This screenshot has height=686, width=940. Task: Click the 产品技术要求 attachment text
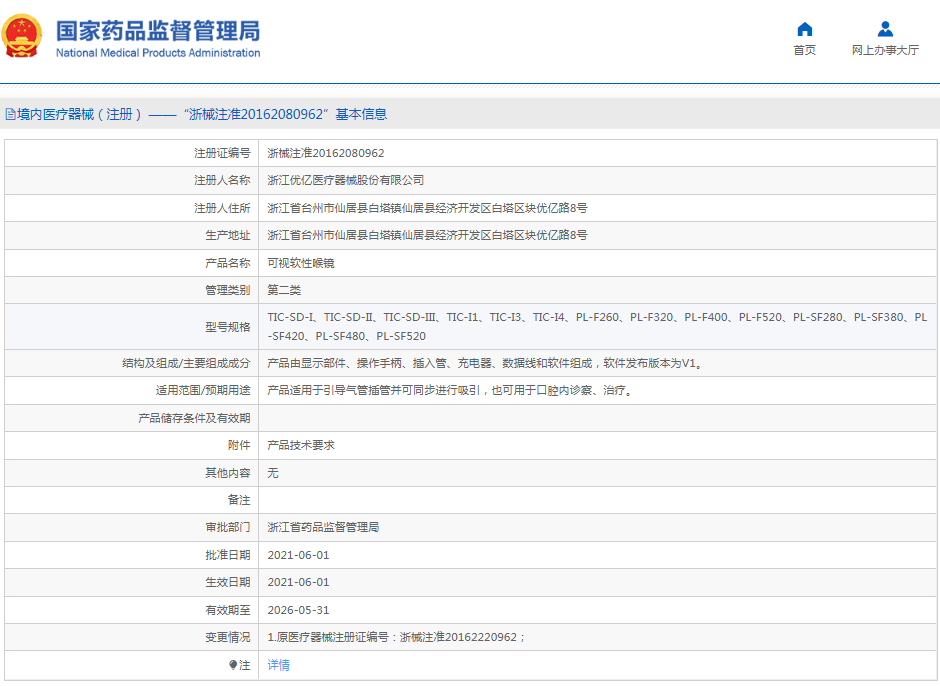(301, 445)
